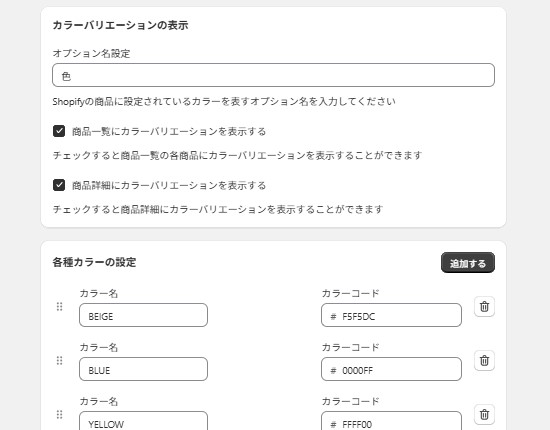Uncheck 商品一覧にカラーバリエーションを表示する checkbox
The height and width of the screenshot is (430, 550).
59,131
